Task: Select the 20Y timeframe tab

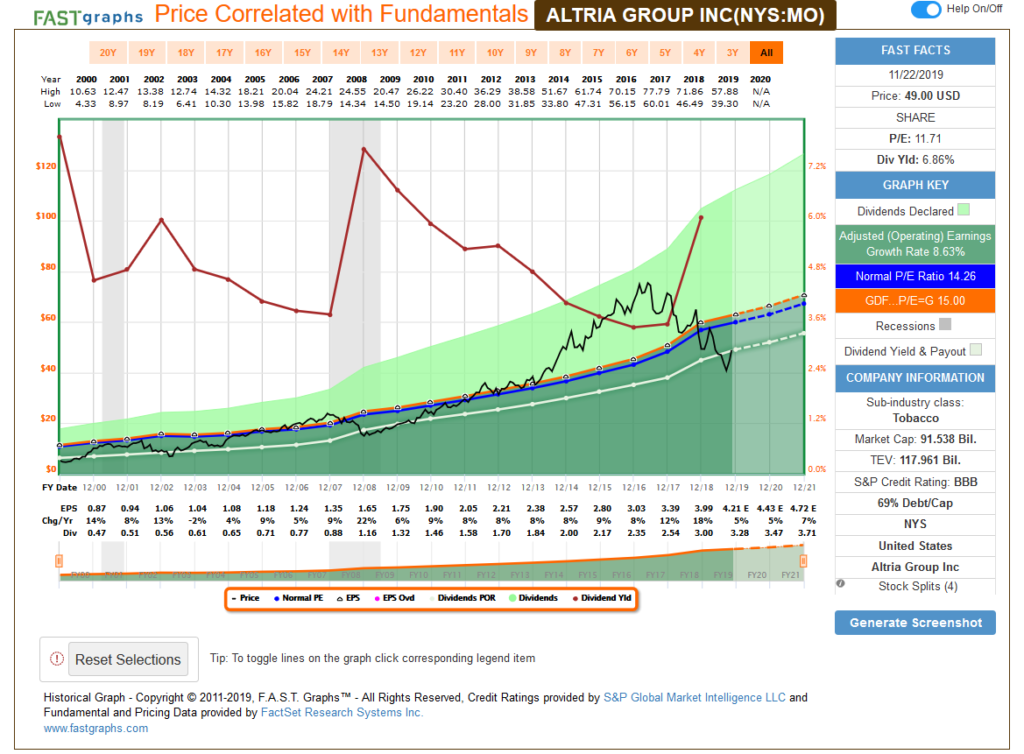Action: (x=108, y=53)
